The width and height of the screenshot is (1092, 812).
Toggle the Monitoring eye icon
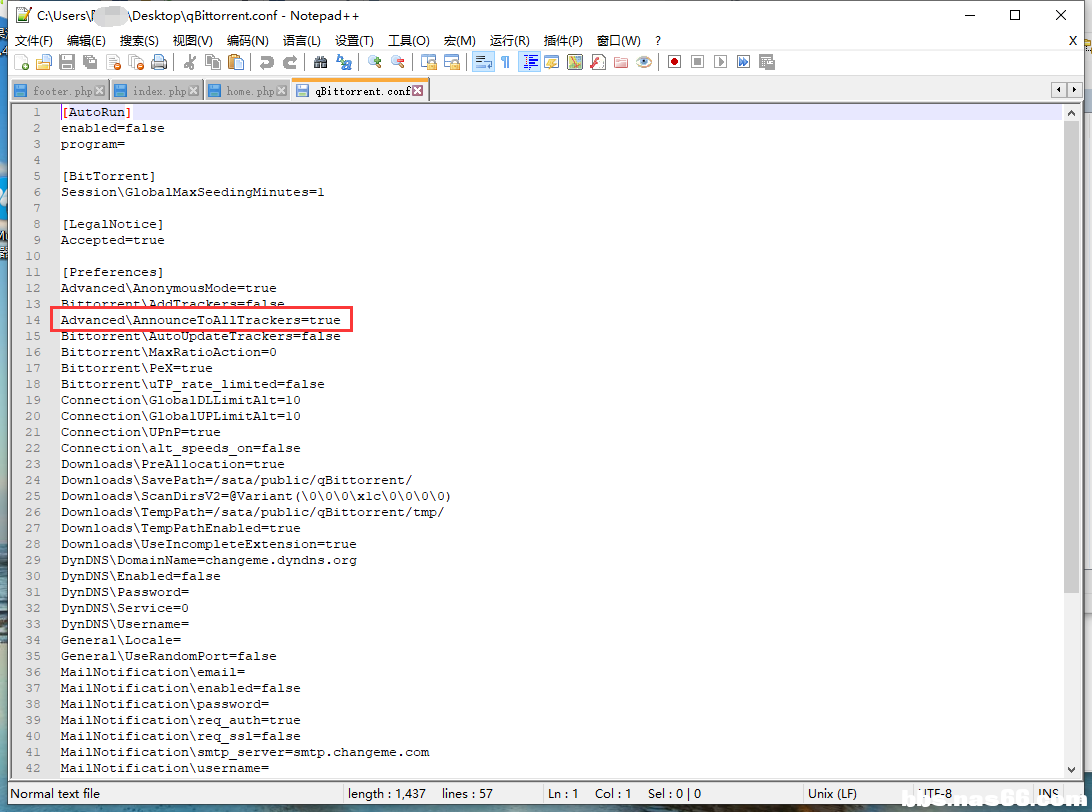coord(644,63)
